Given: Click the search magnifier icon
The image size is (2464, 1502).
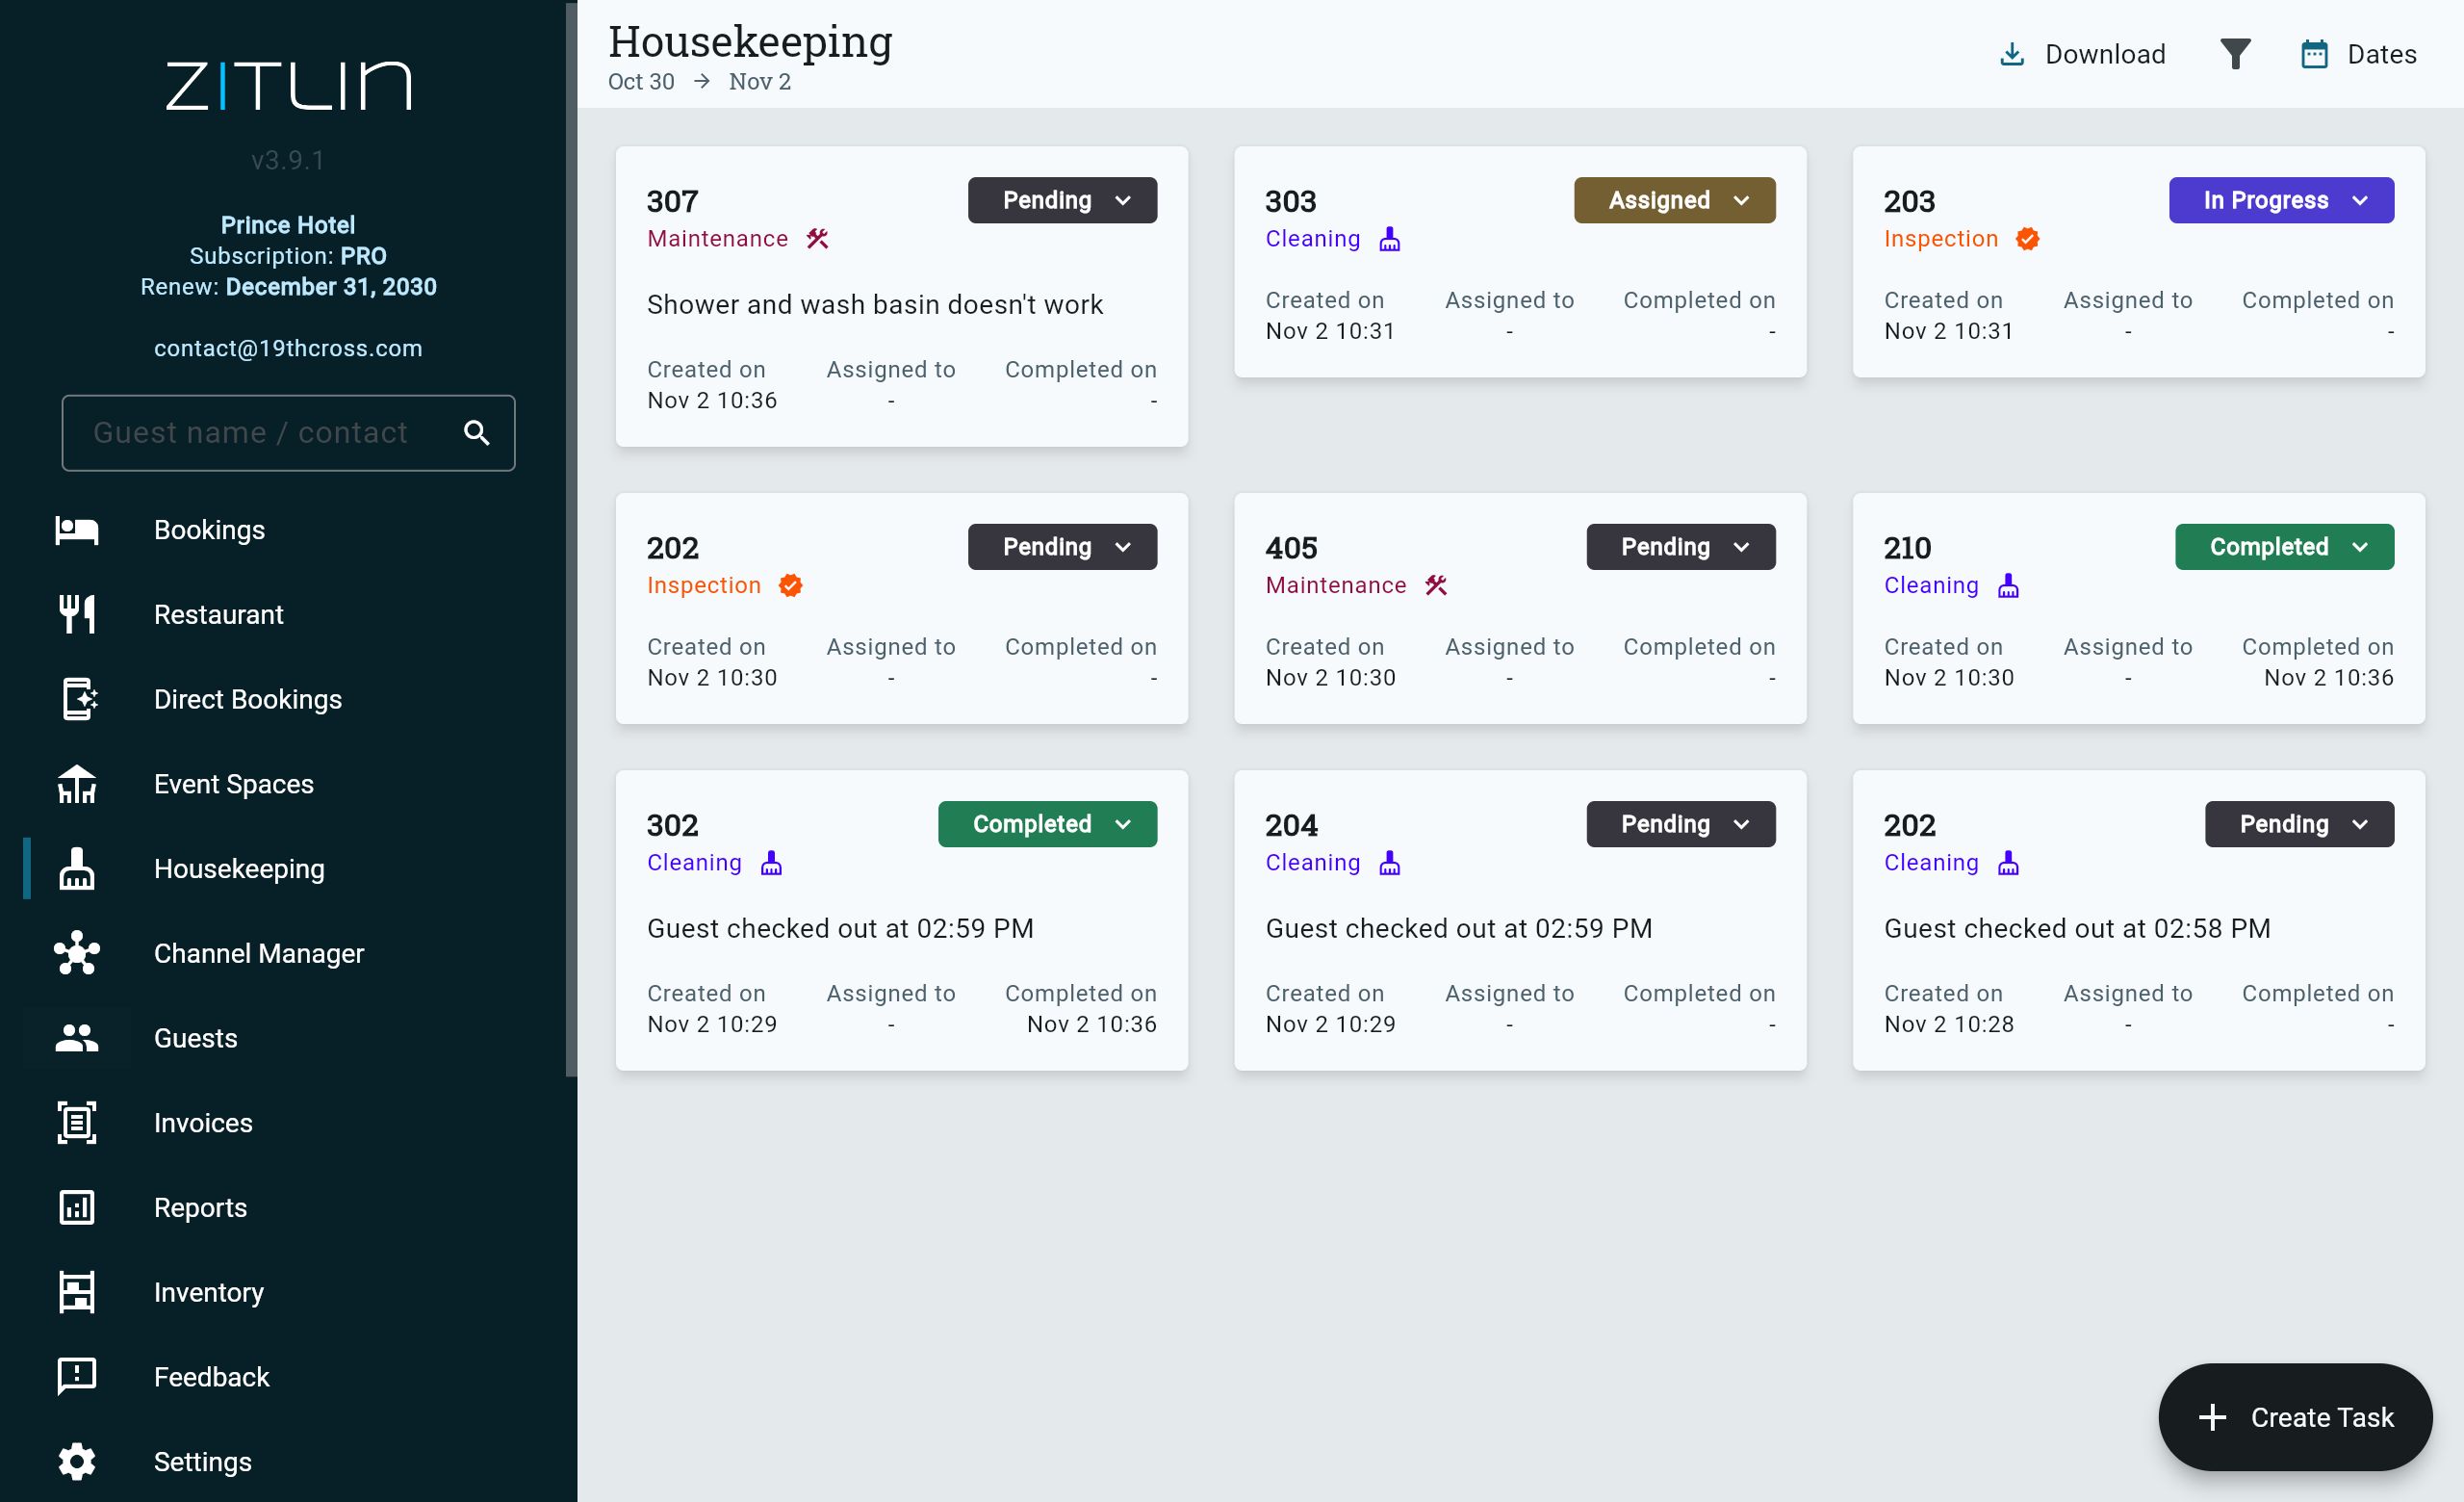Looking at the screenshot, I should click(477, 433).
